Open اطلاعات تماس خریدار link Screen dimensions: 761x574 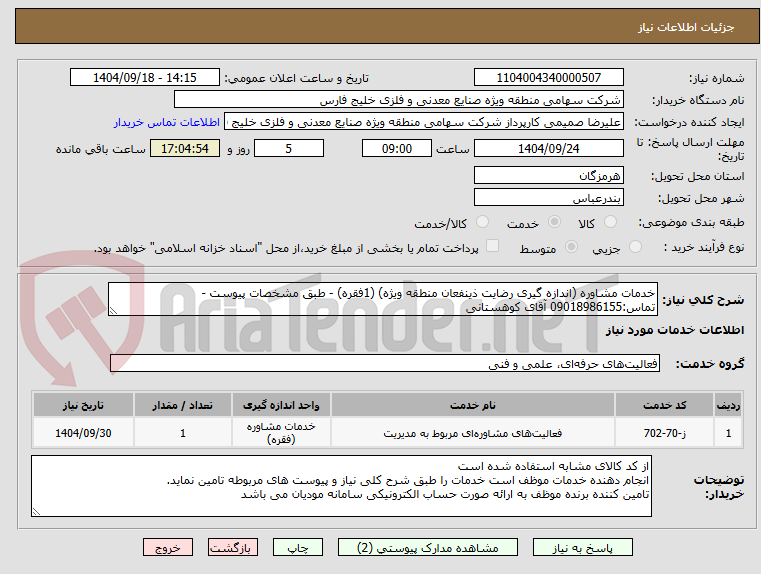click(x=167, y=122)
